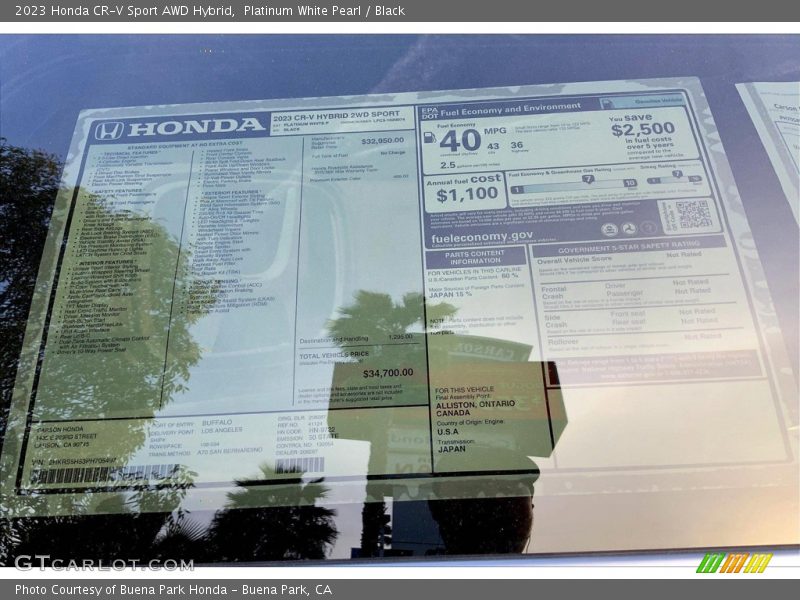Click the QR code on the sticker

click(693, 214)
